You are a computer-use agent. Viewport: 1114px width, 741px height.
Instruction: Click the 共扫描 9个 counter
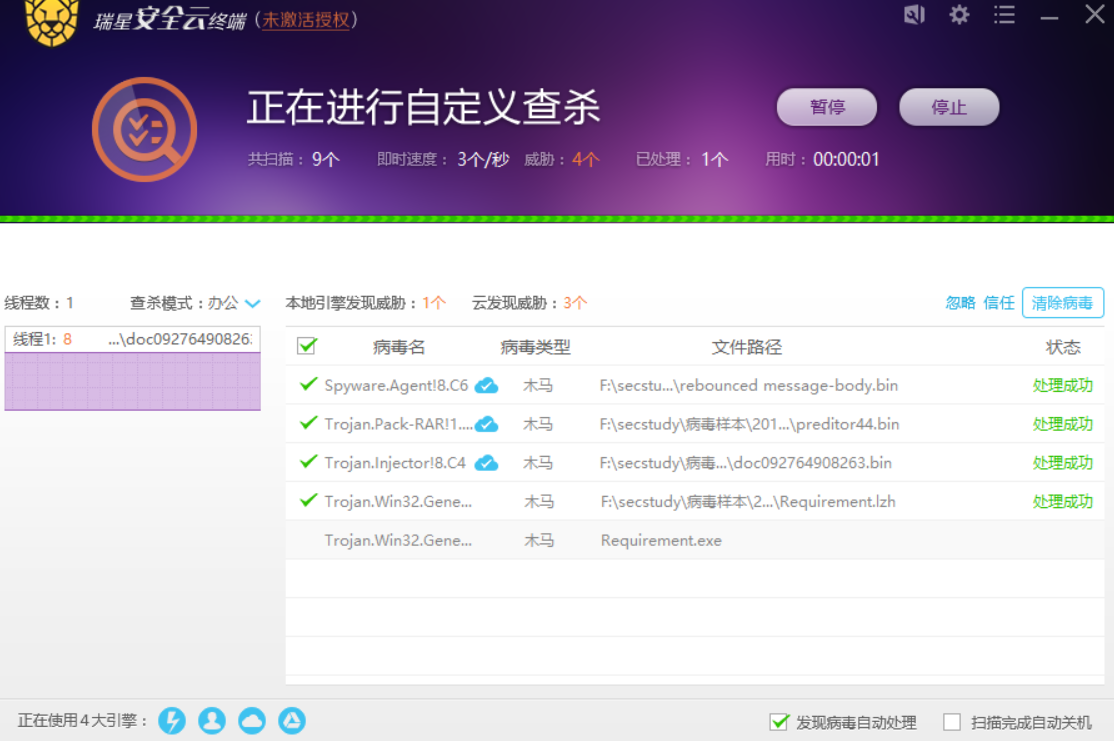click(x=294, y=160)
